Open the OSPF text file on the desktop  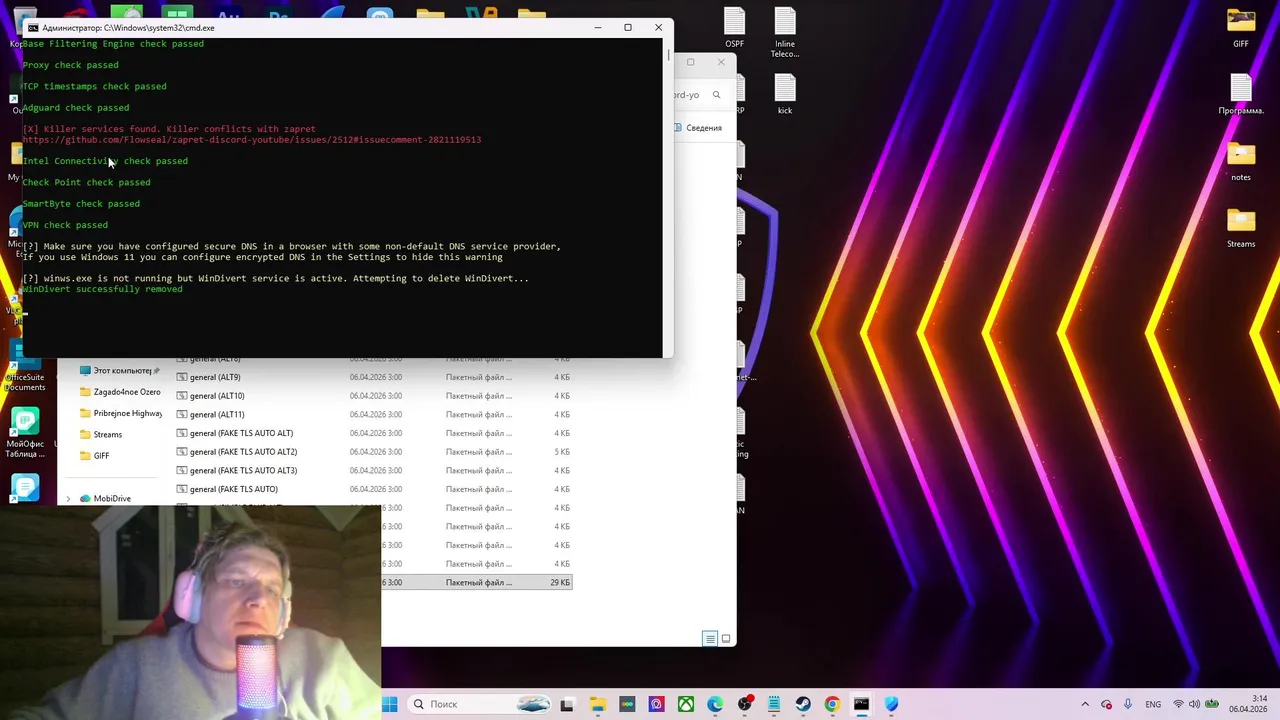click(735, 28)
